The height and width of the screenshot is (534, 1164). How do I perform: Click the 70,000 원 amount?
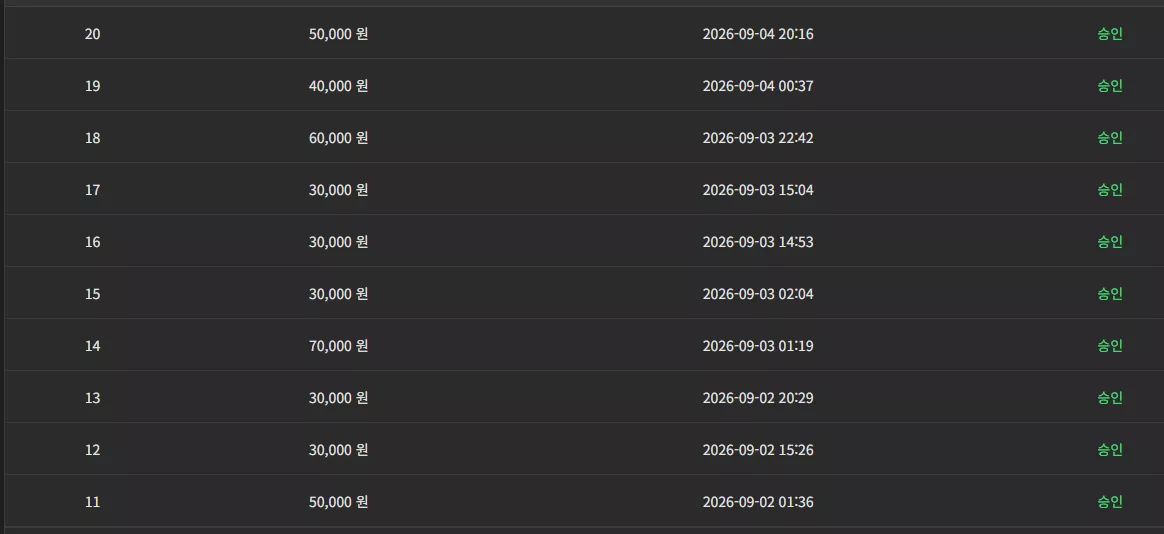click(x=339, y=346)
